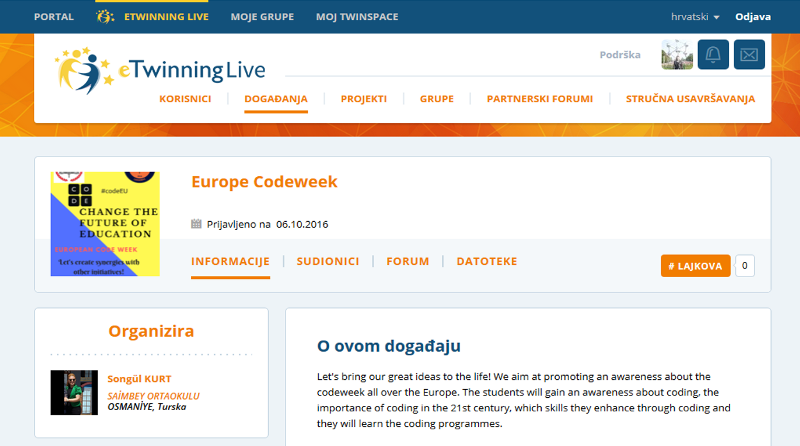
Task: Open the DOGAĐANJA navigation item
Action: click(x=276, y=99)
